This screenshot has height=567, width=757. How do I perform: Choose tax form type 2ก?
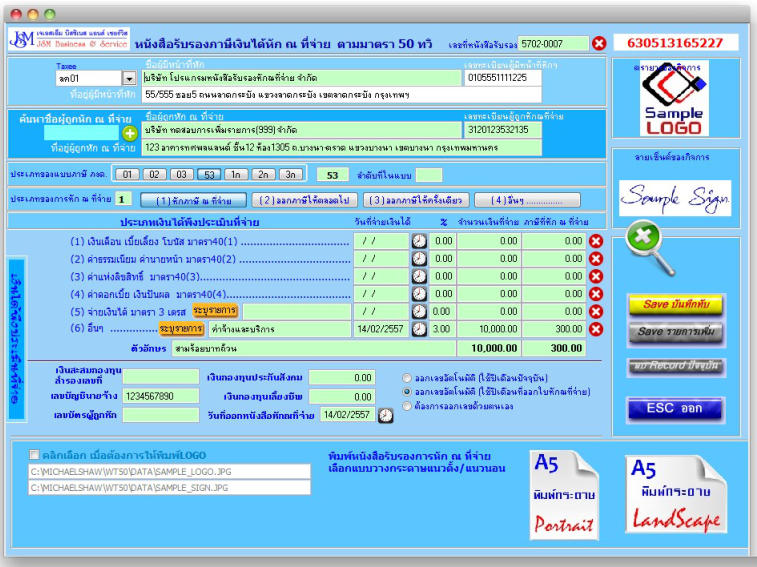pyautogui.click(x=264, y=174)
